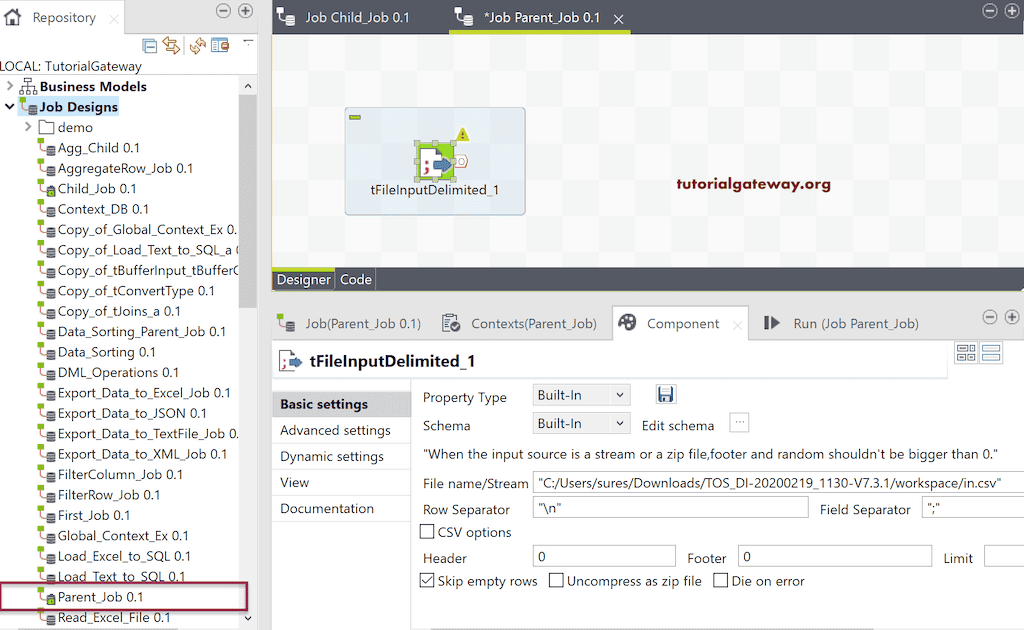
Task: Collapse all items using the Repository toolbar icon
Action: tap(150, 46)
